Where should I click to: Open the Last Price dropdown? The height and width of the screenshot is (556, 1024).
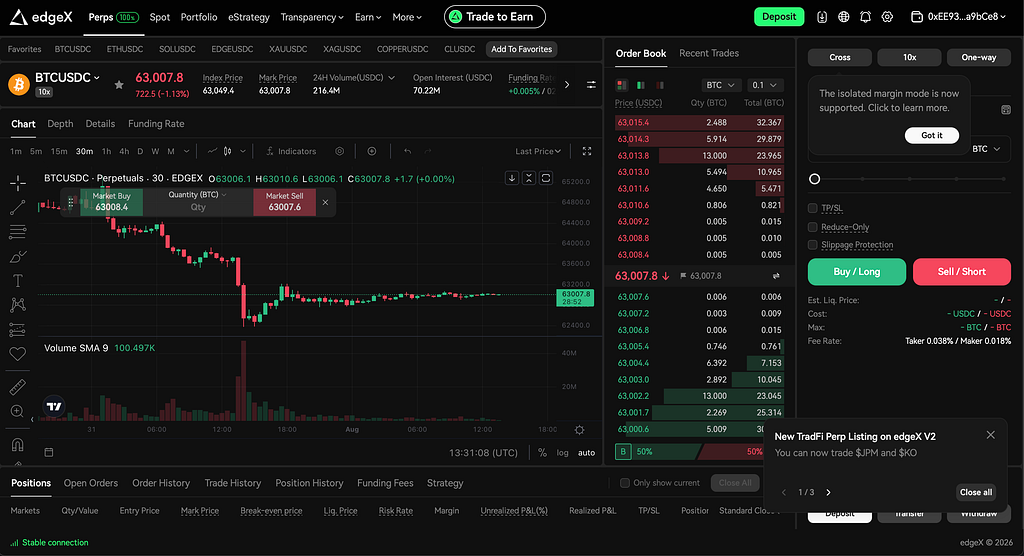click(538, 151)
